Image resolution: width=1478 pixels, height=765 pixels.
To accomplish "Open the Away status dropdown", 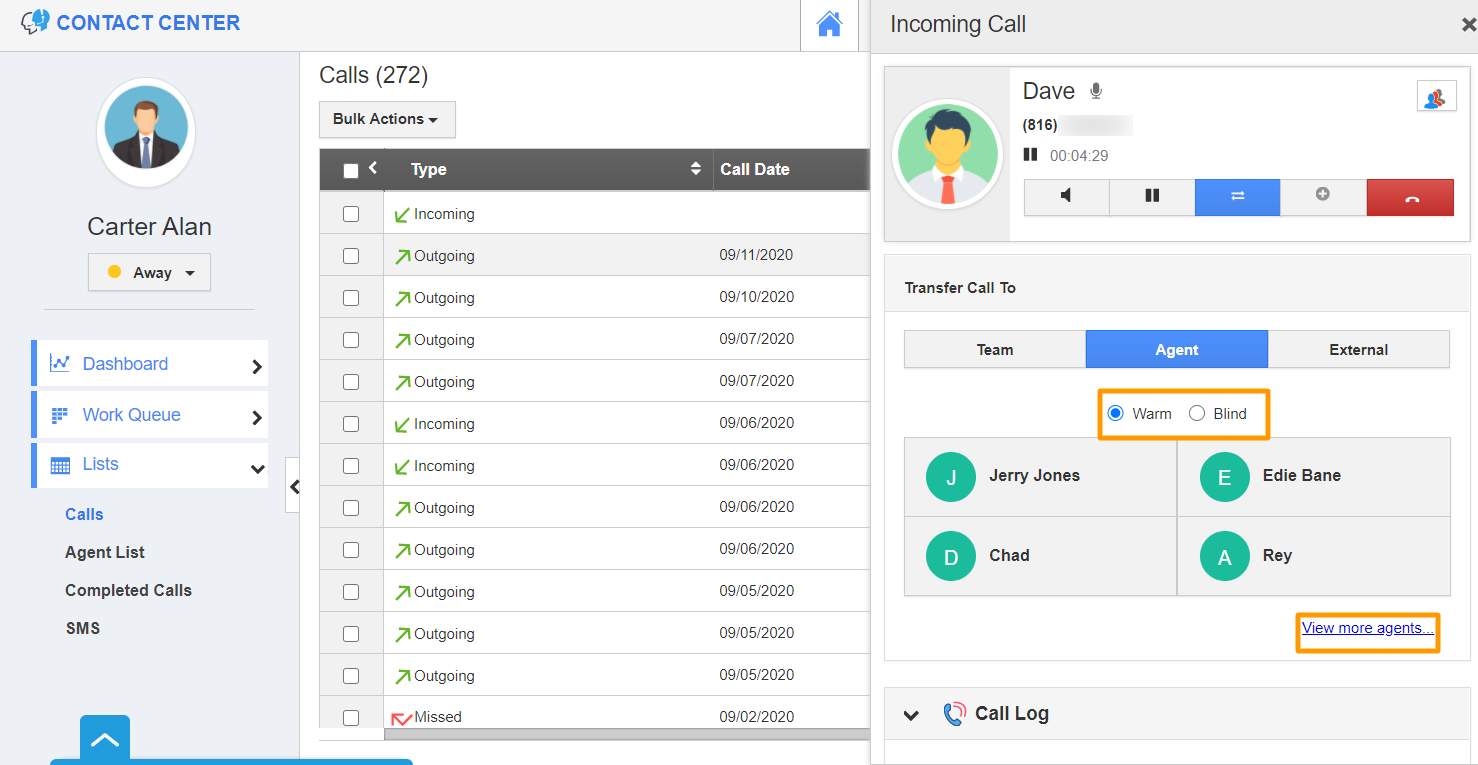I will coord(150,272).
